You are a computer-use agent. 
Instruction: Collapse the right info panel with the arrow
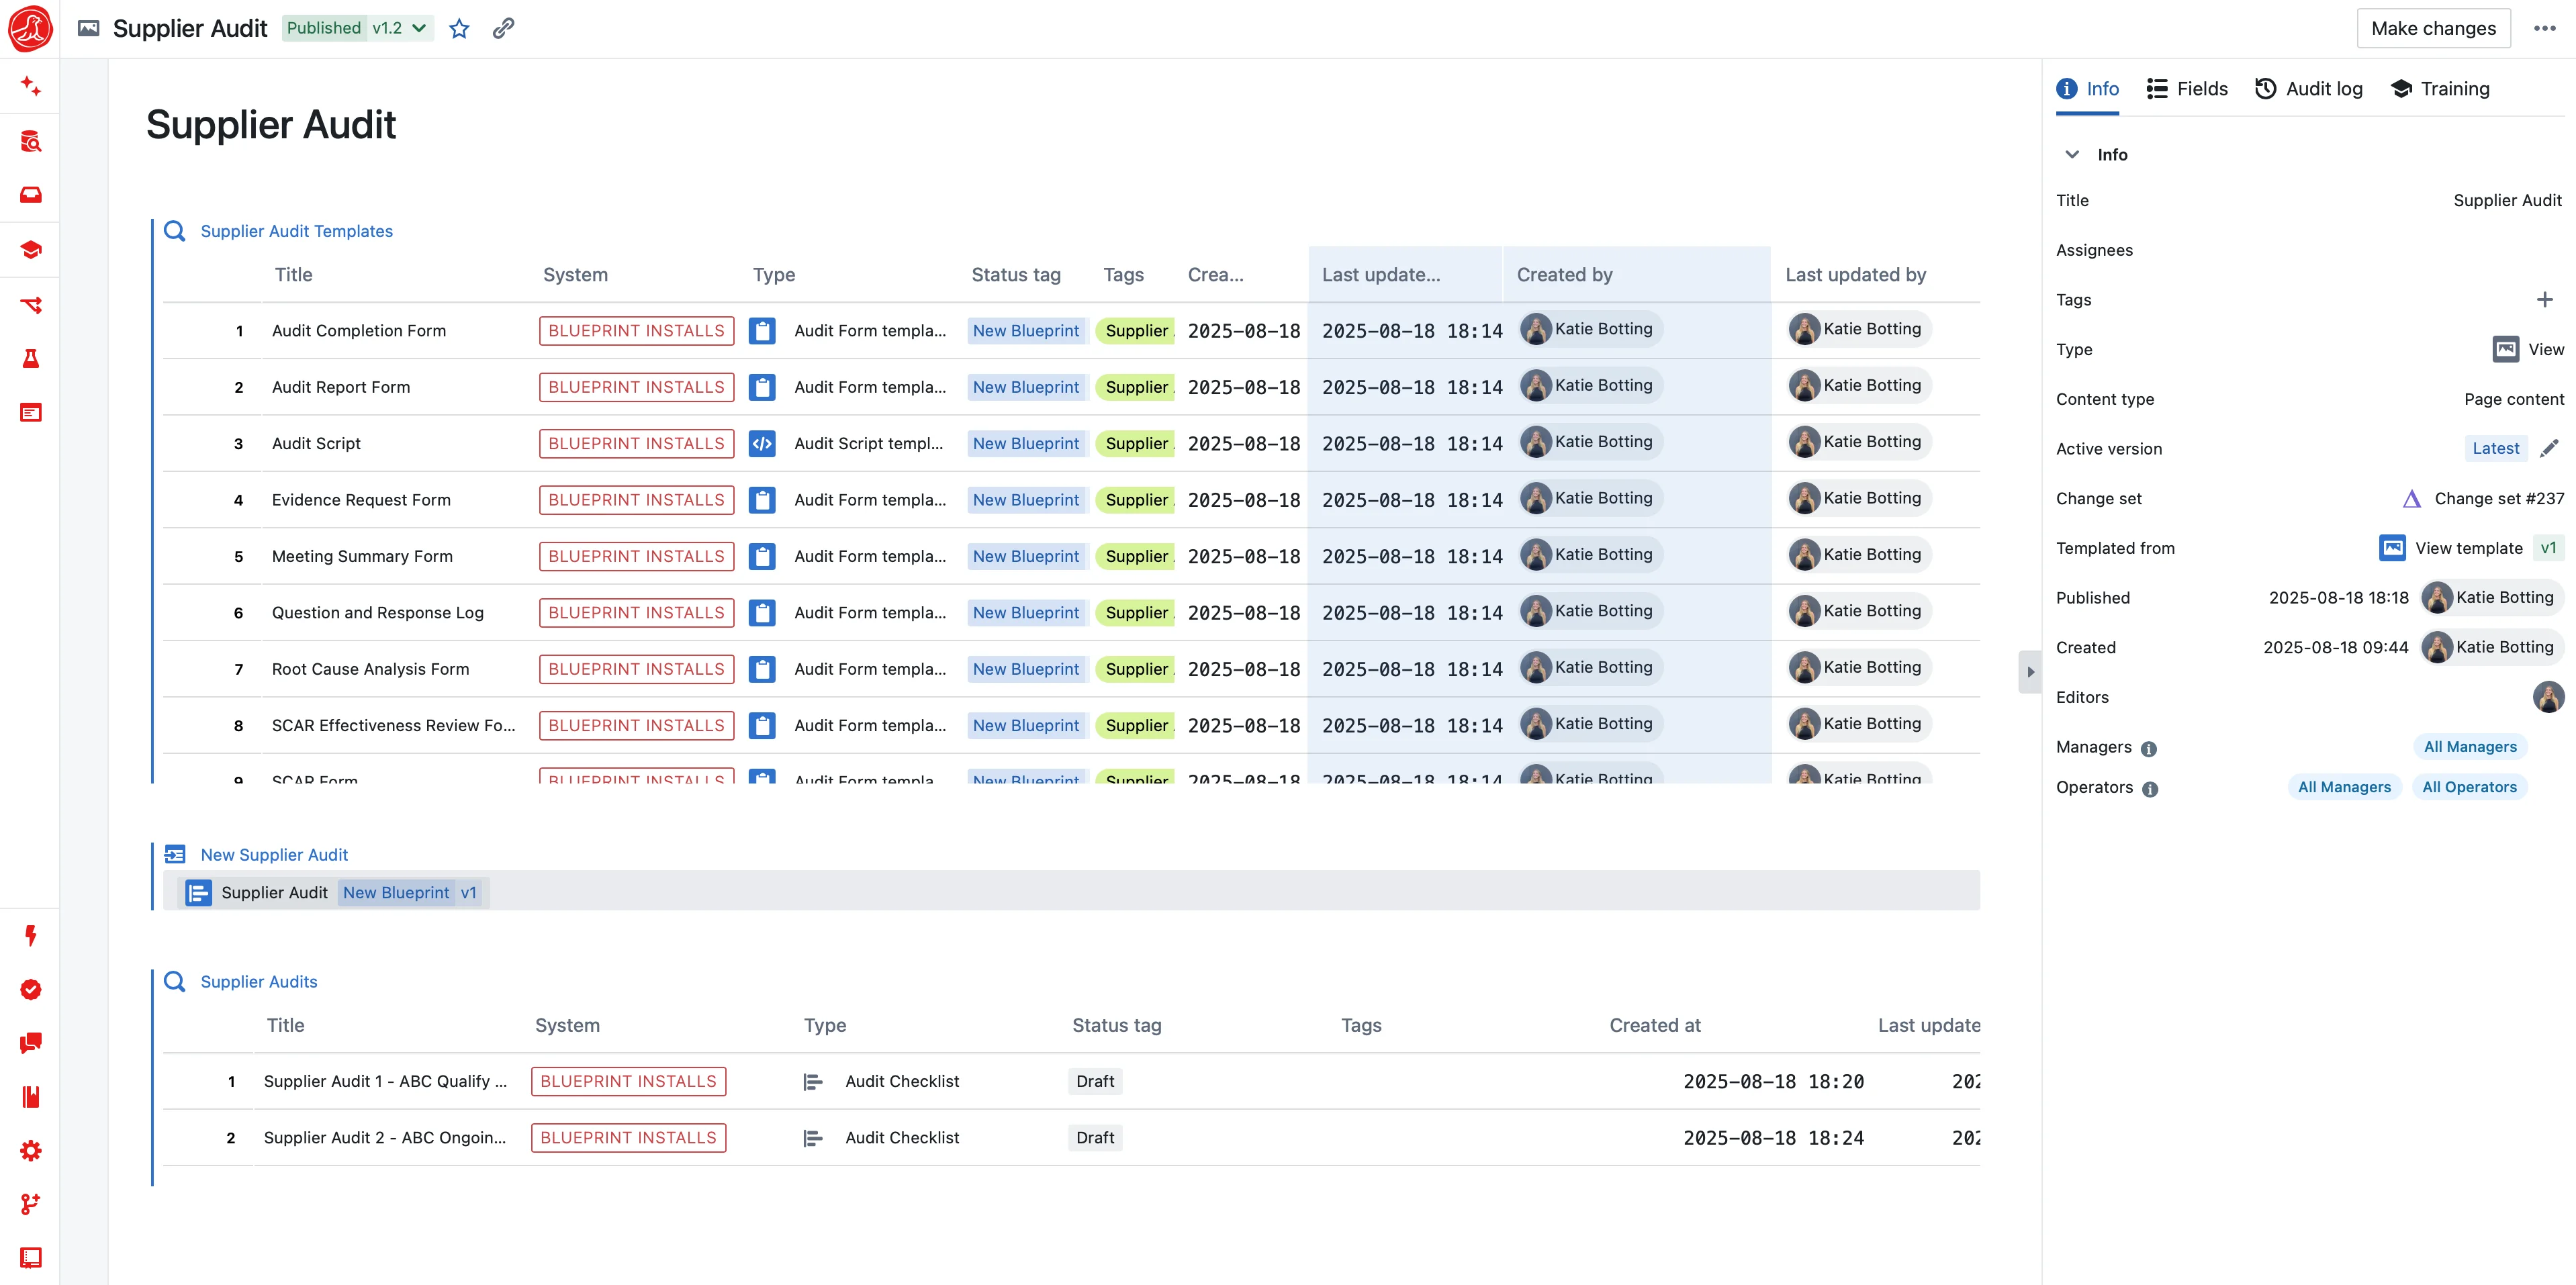(x=2031, y=671)
